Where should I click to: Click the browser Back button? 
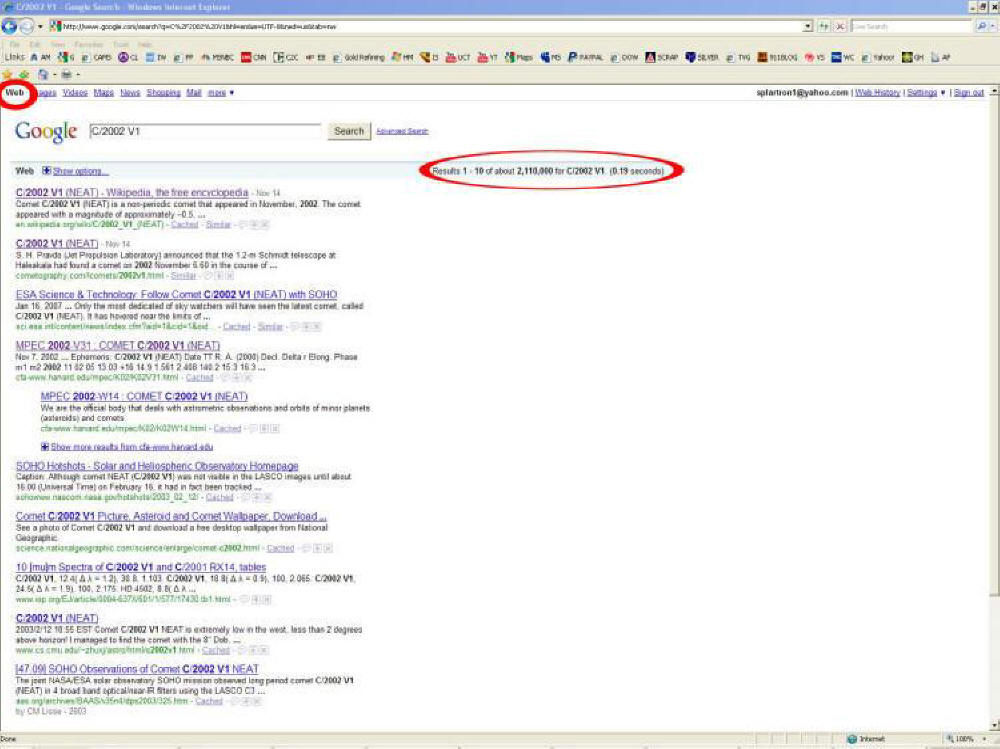[x=8, y=26]
